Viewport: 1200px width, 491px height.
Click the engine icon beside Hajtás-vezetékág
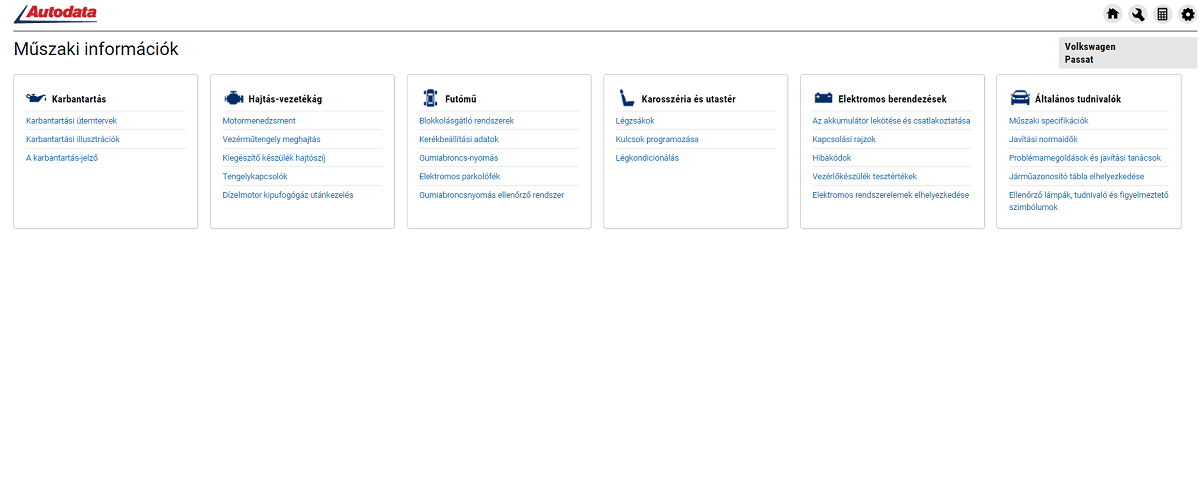tap(233, 98)
